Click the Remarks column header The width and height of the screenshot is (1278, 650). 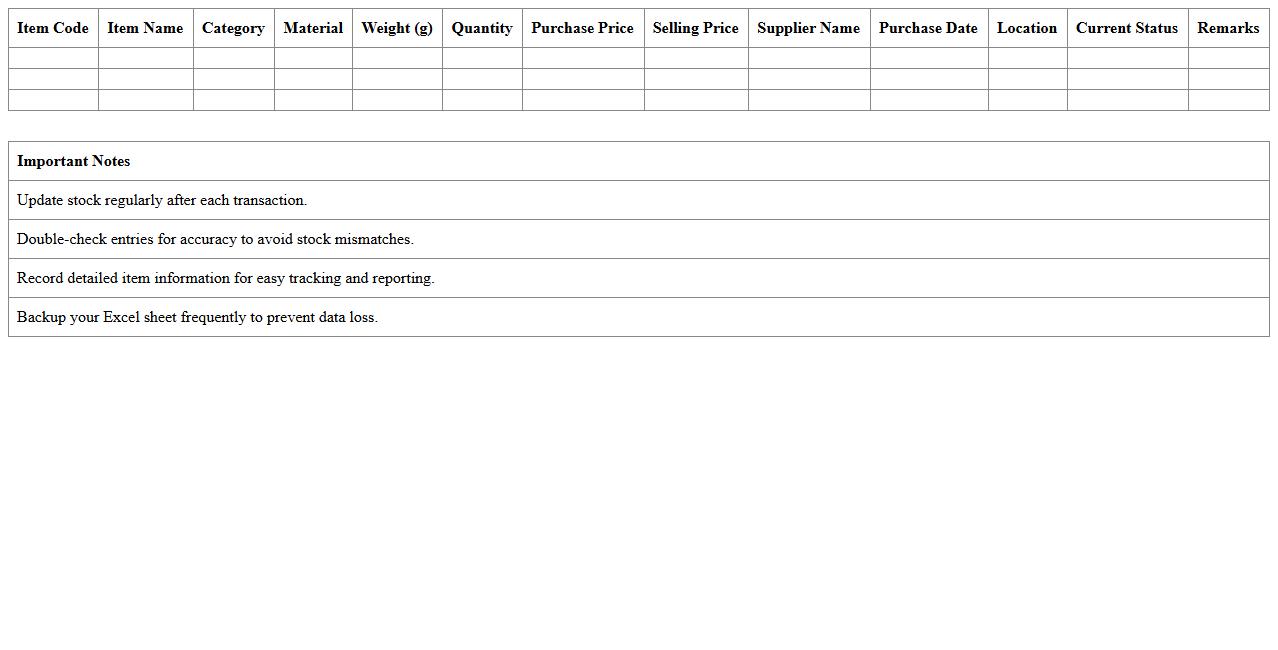pos(1228,28)
